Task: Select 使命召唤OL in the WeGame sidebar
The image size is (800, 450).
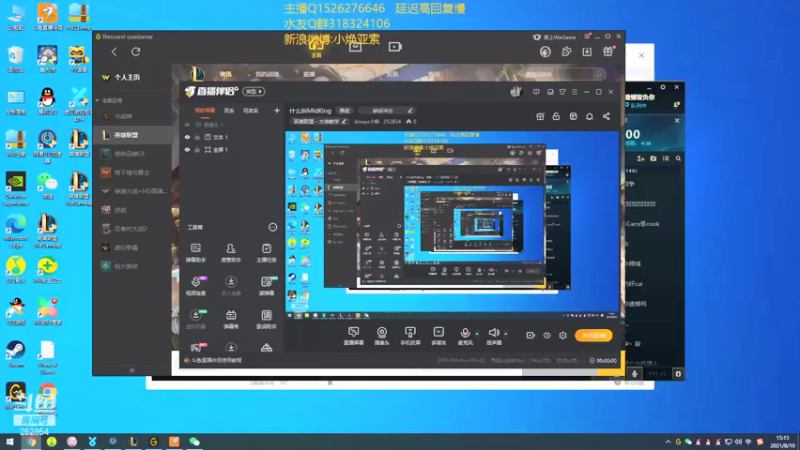Action: pos(133,154)
